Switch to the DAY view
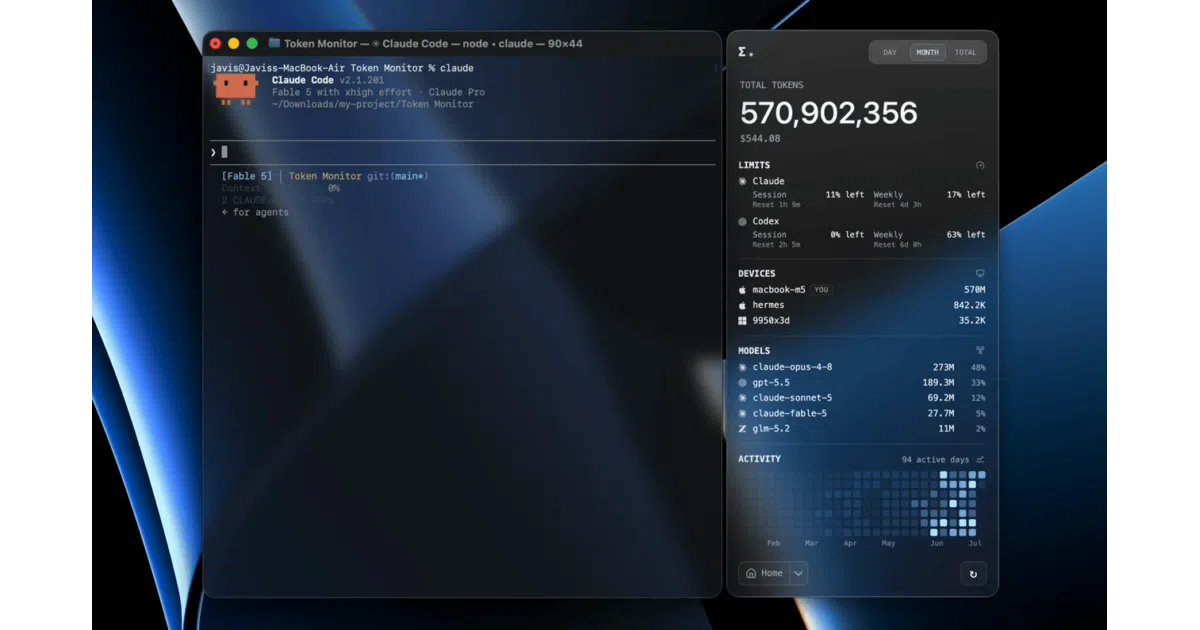The image size is (1200, 630). point(889,52)
